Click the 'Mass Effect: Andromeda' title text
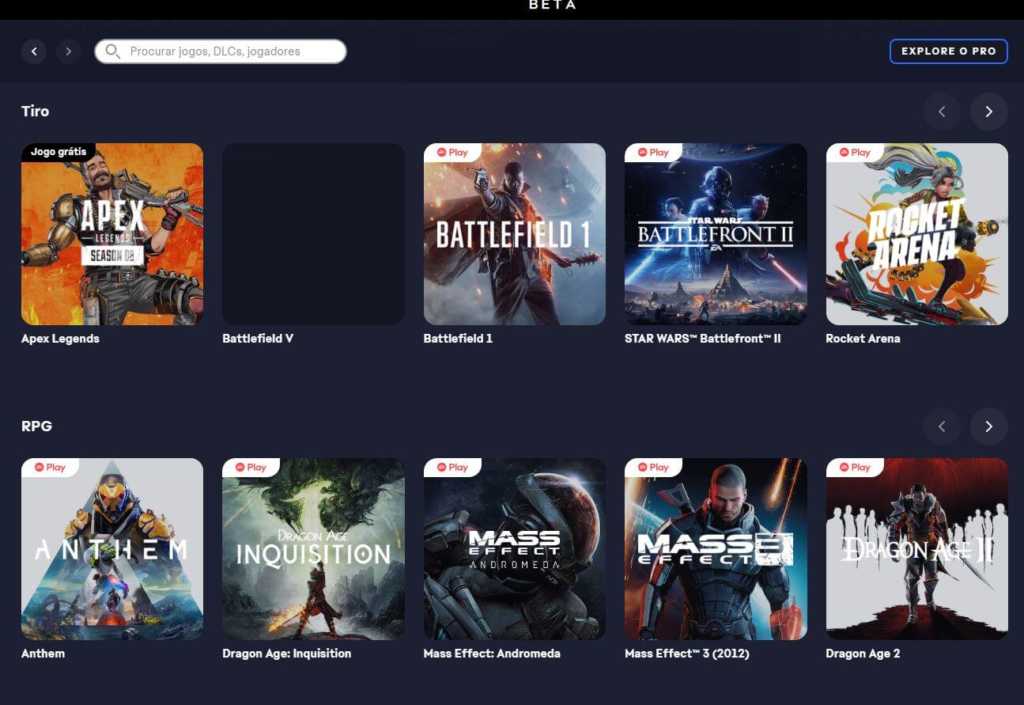Viewport: 1024px width, 705px height. [x=492, y=653]
